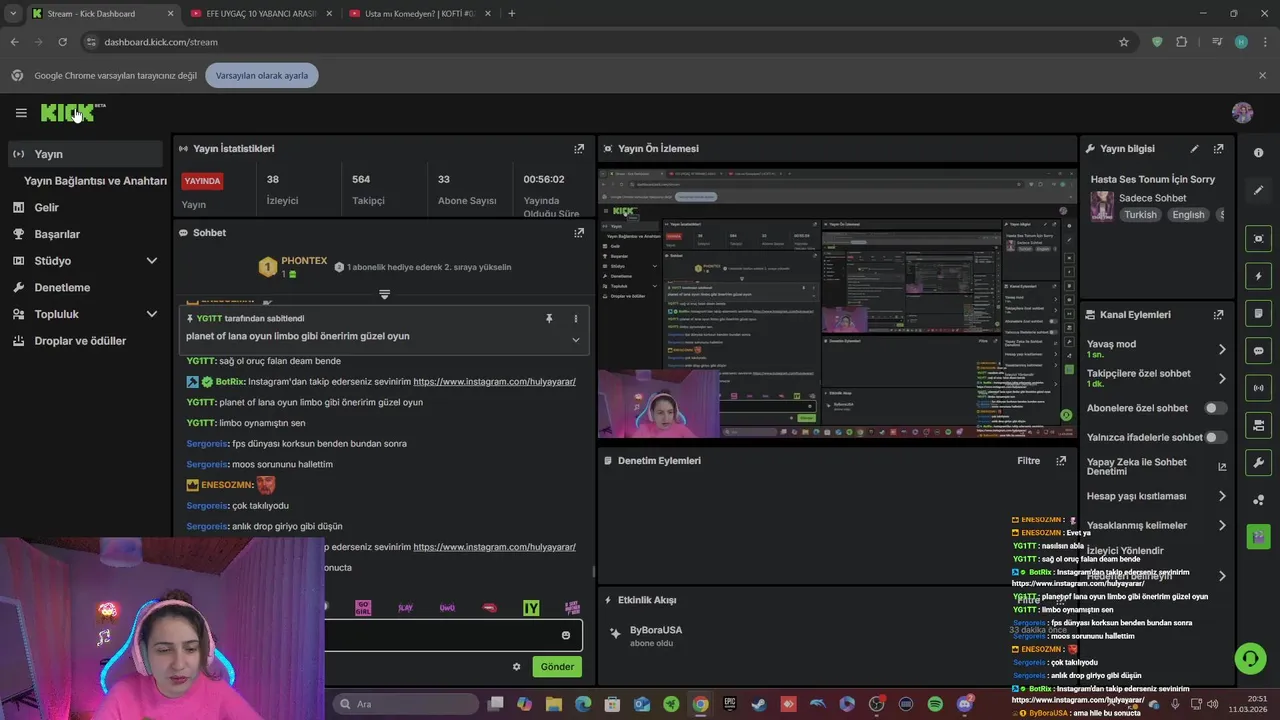The image size is (1280, 720).
Task: Toggle Yalnızca ifadelerle sohbet switch
Action: 1215,437
